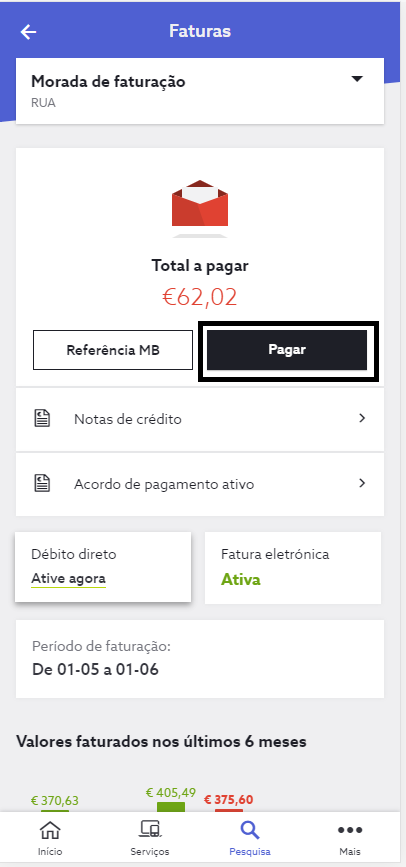Activate Débito direto via Ative agora

click(x=69, y=579)
